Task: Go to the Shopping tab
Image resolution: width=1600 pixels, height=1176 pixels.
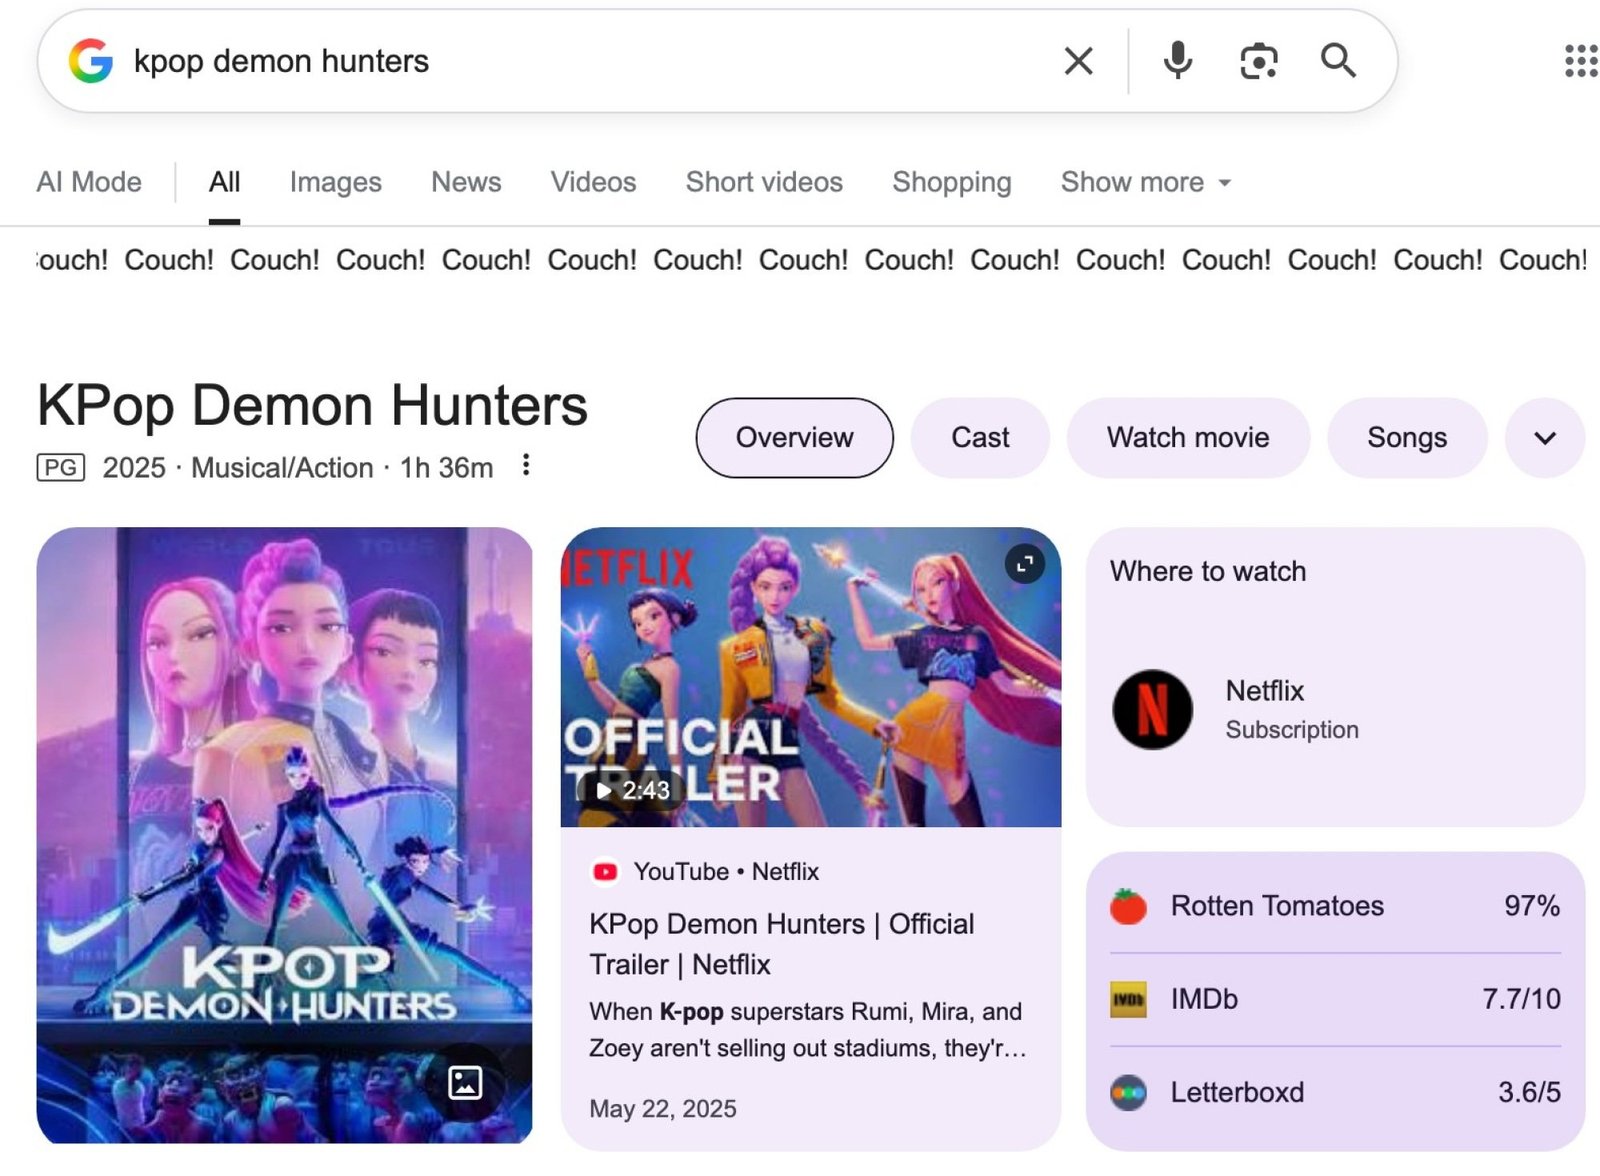Action: 951,182
